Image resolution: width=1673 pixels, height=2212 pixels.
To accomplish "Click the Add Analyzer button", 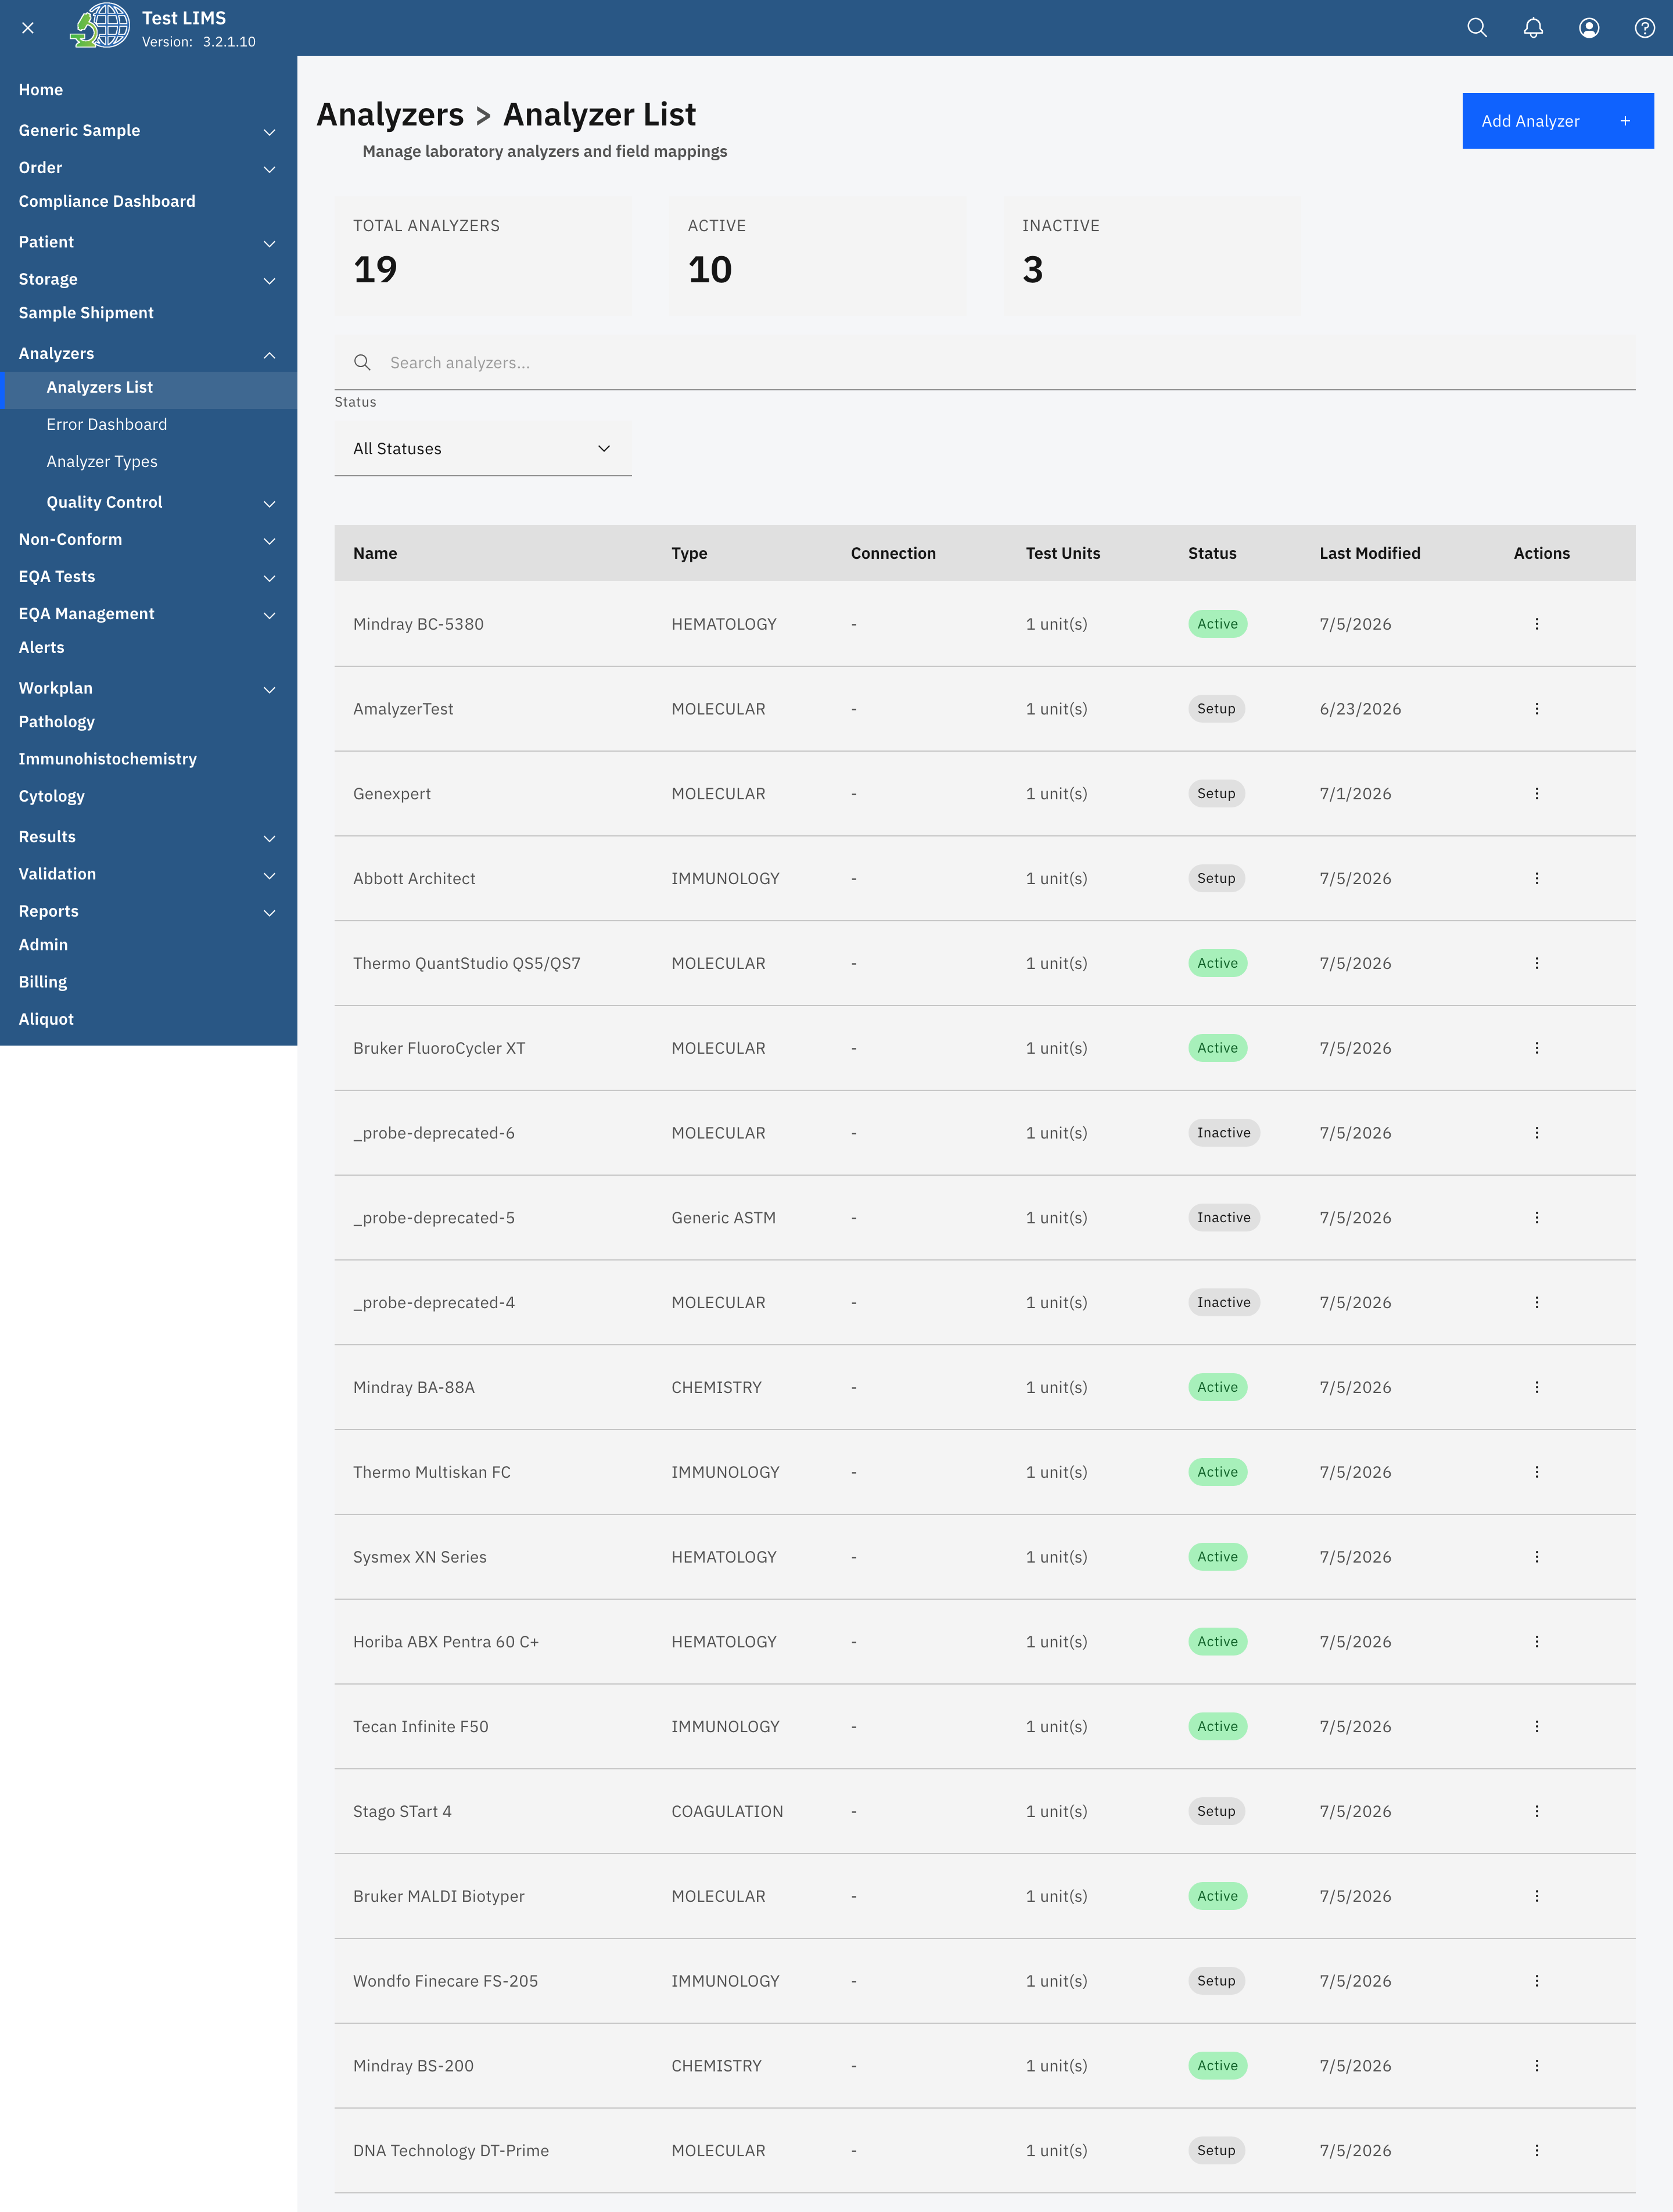I will [1557, 121].
